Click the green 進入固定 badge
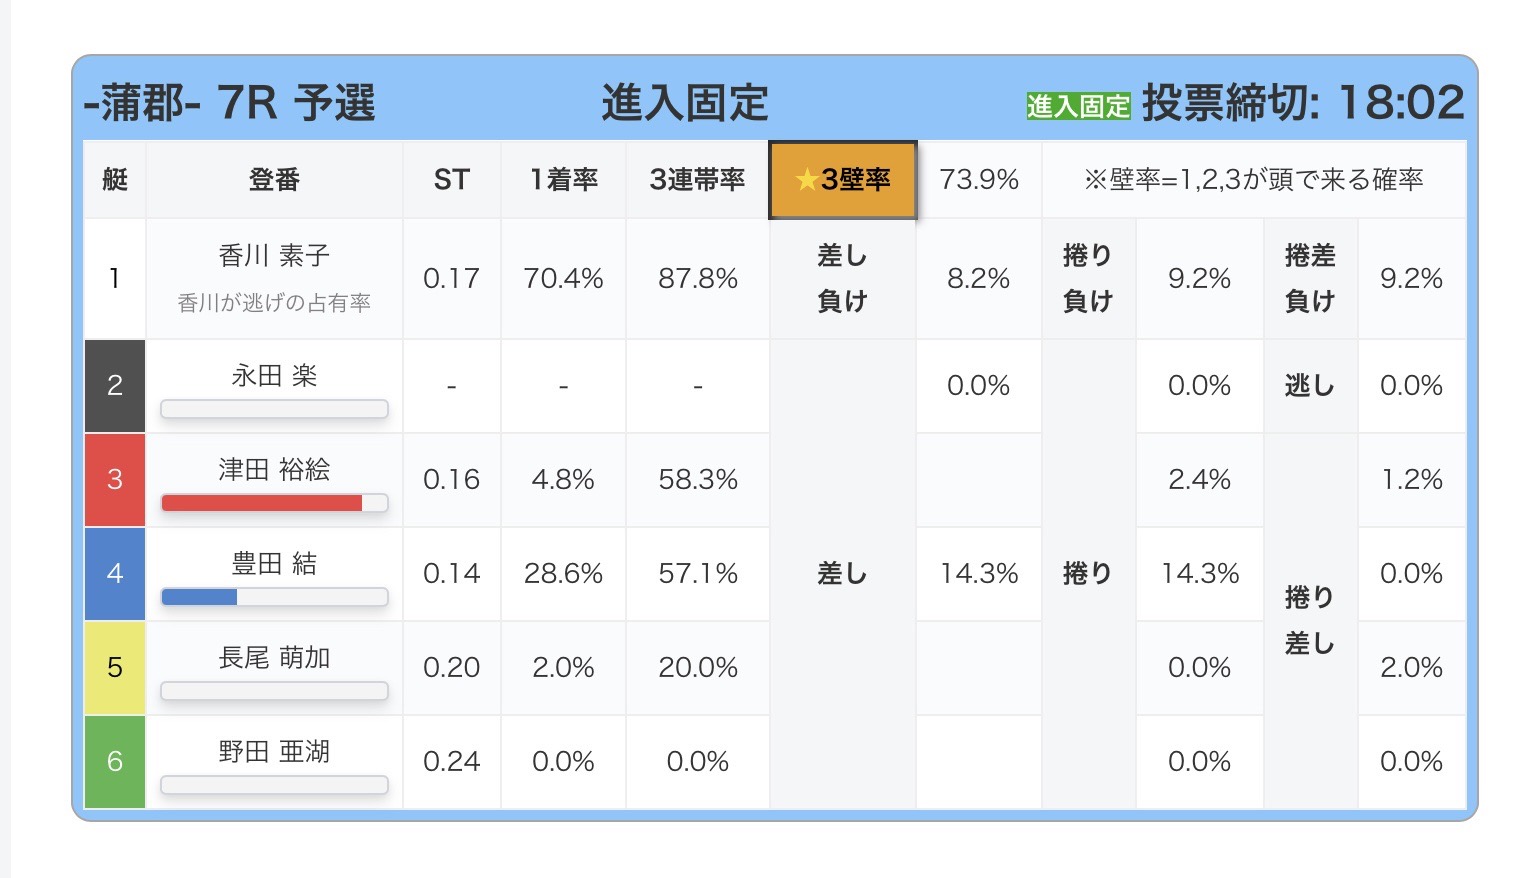Viewport: 1537px width, 878px height. pos(1078,105)
